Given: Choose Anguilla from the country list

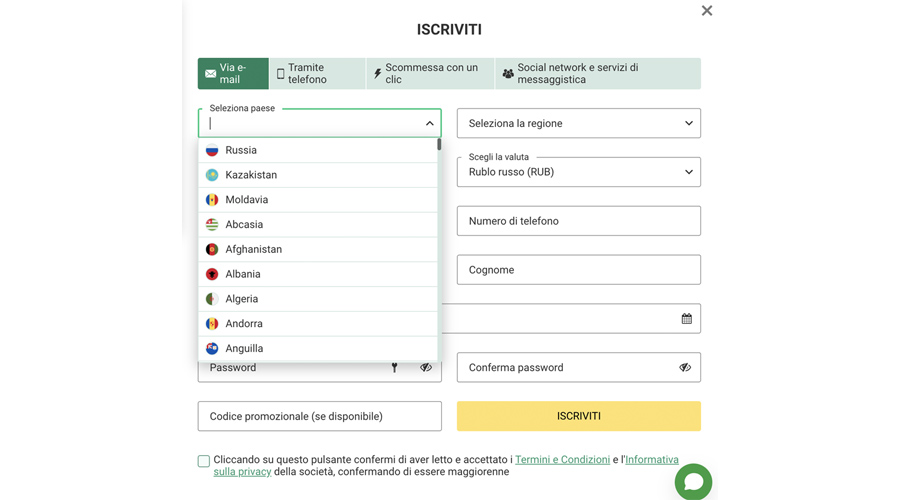Looking at the screenshot, I should 317,348.
